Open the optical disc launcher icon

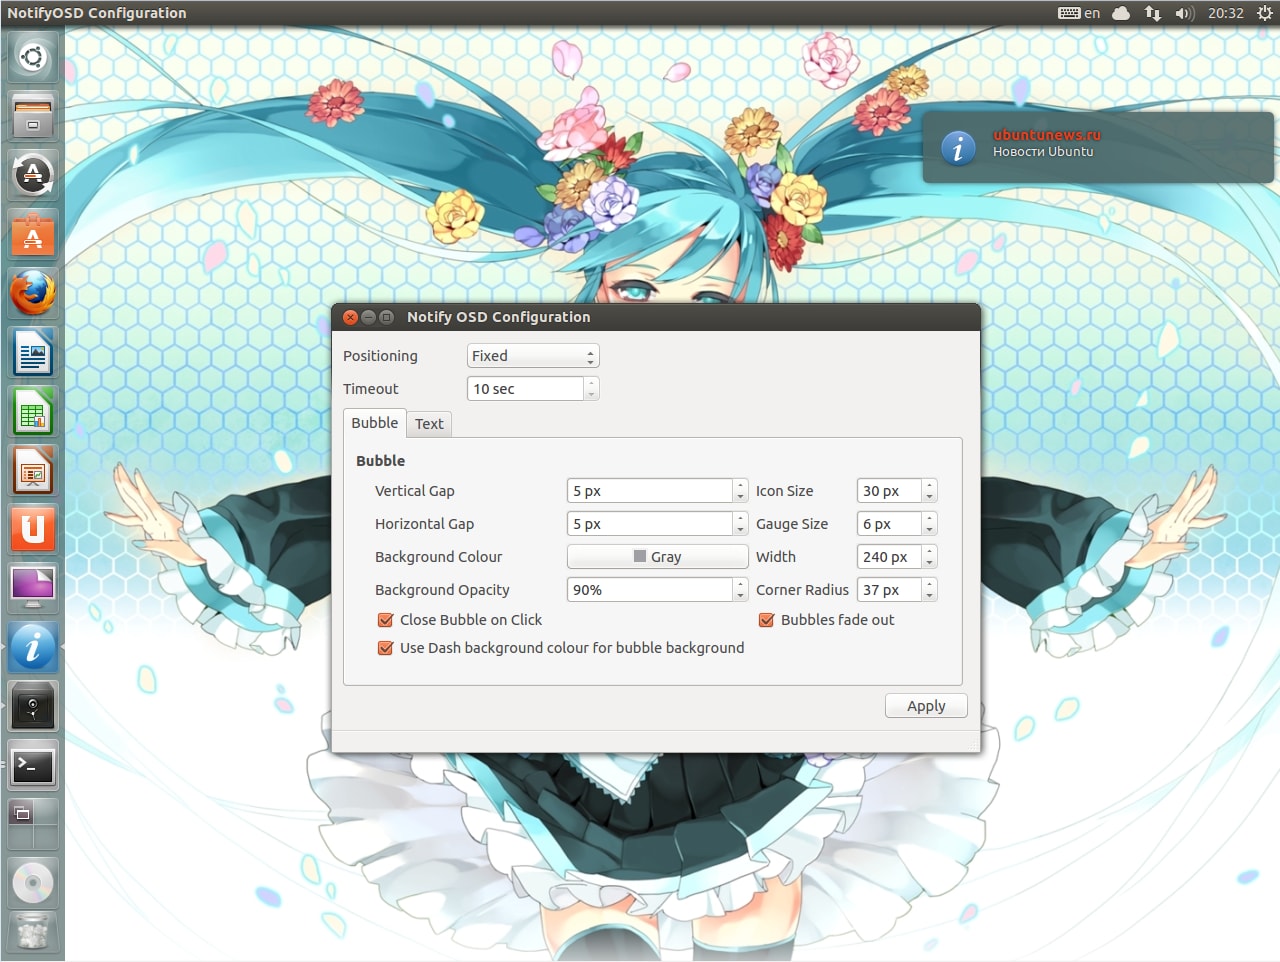33,883
